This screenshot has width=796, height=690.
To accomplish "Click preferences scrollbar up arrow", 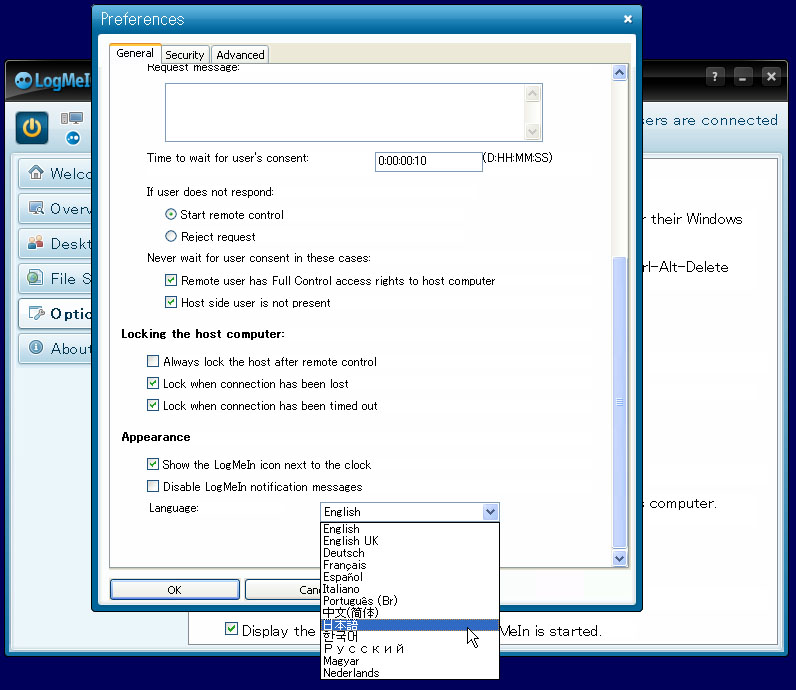I will 619,73.
